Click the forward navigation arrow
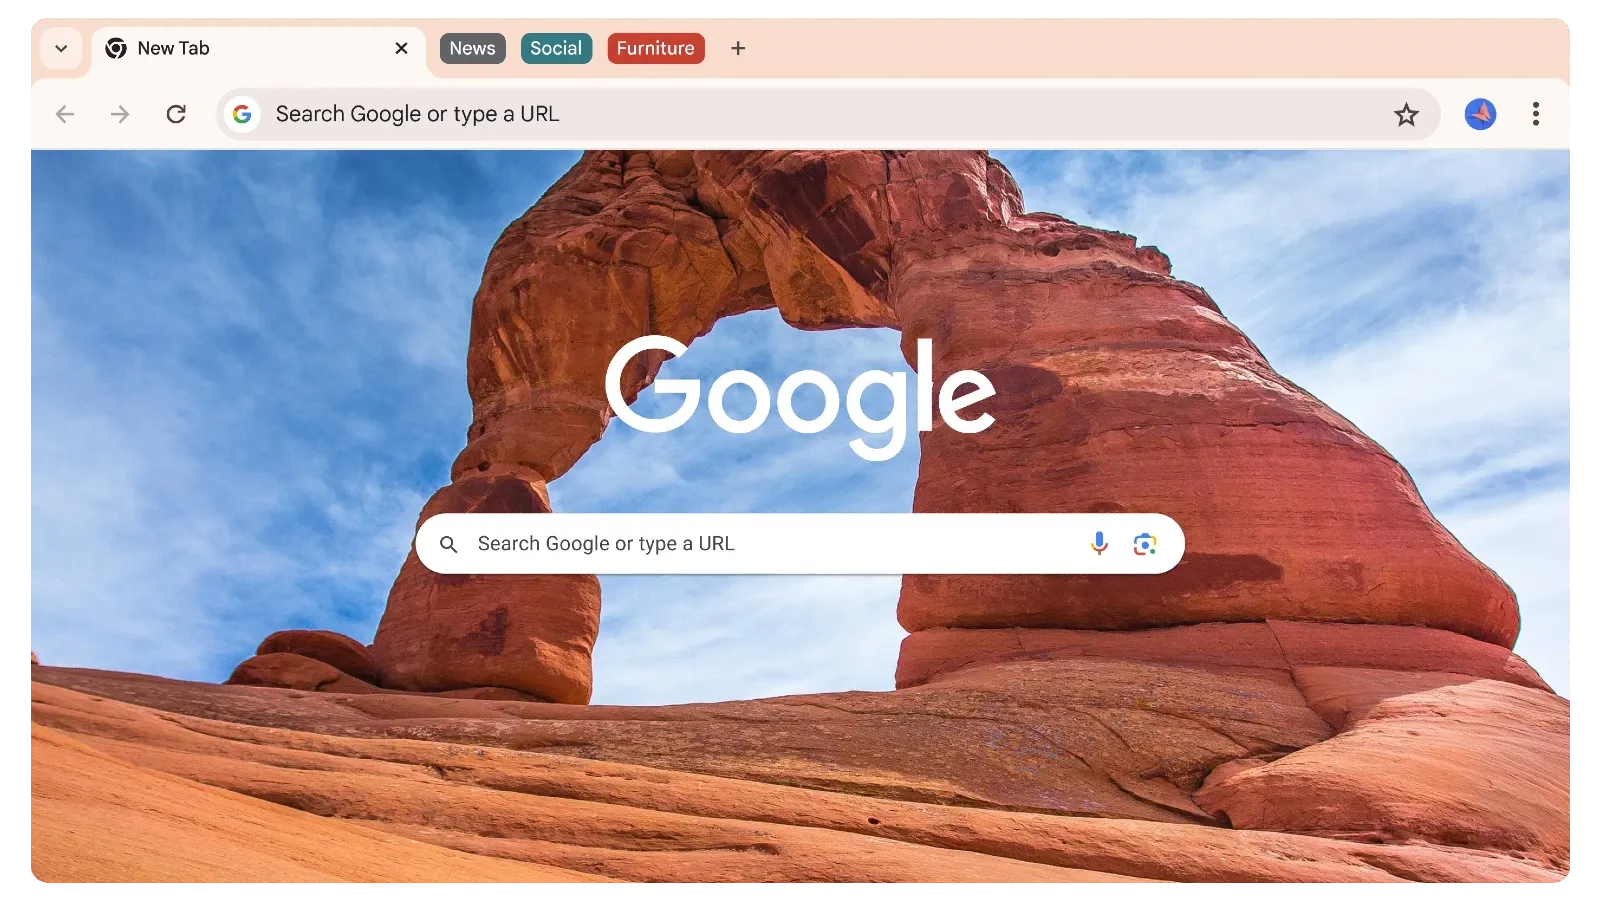This screenshot has height=900, width=1600. pos(120,114)
